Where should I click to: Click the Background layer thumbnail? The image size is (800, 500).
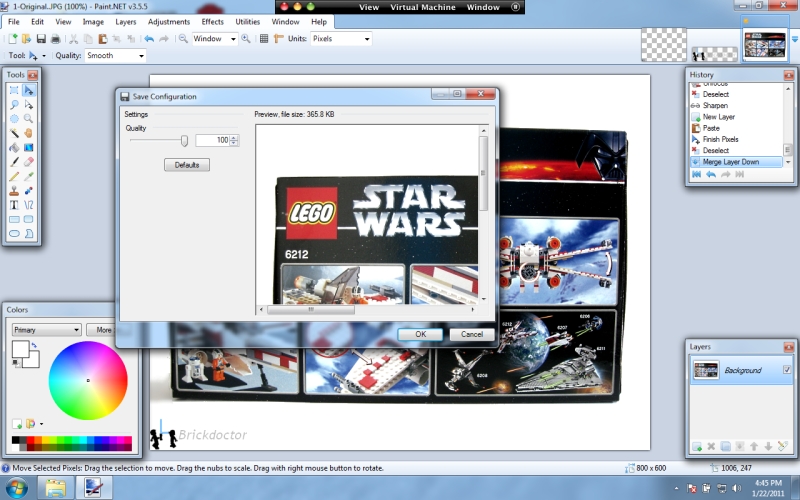[x=706, y=370]
